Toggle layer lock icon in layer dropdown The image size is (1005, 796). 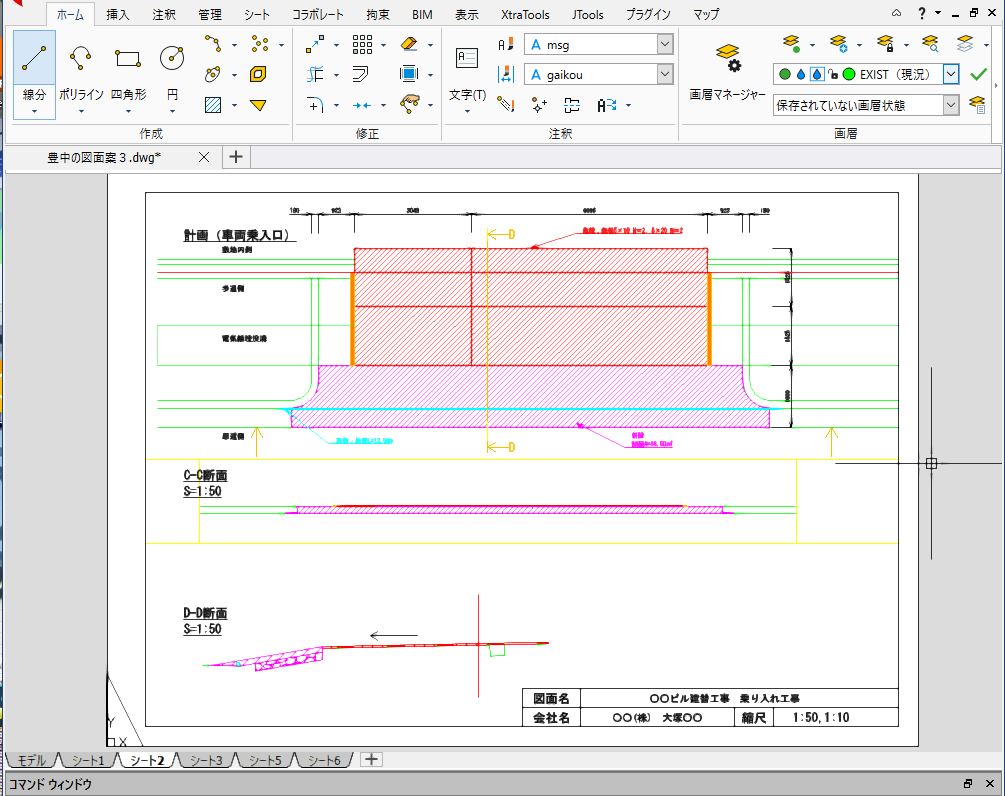[833, 75]
